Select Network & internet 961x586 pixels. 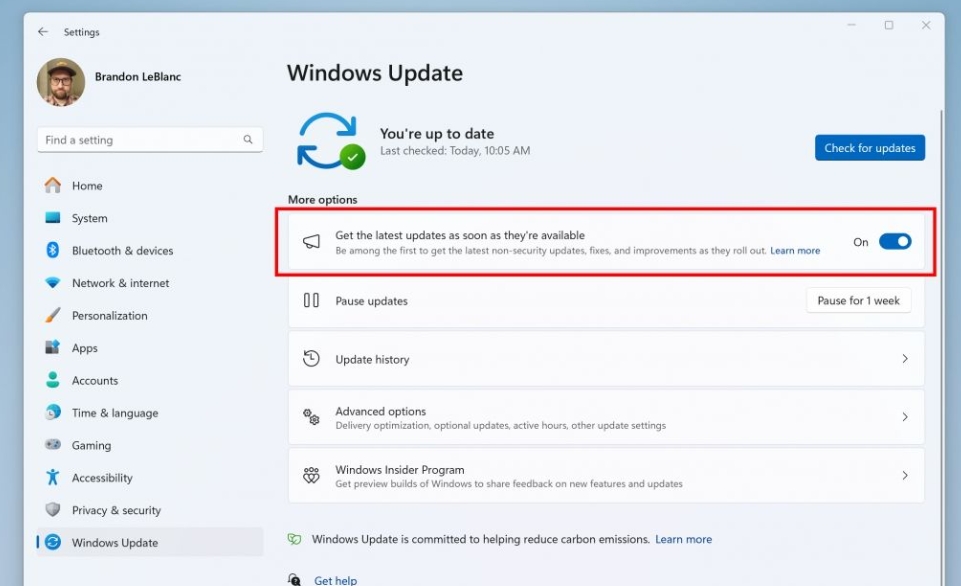[x=150, y=283]
